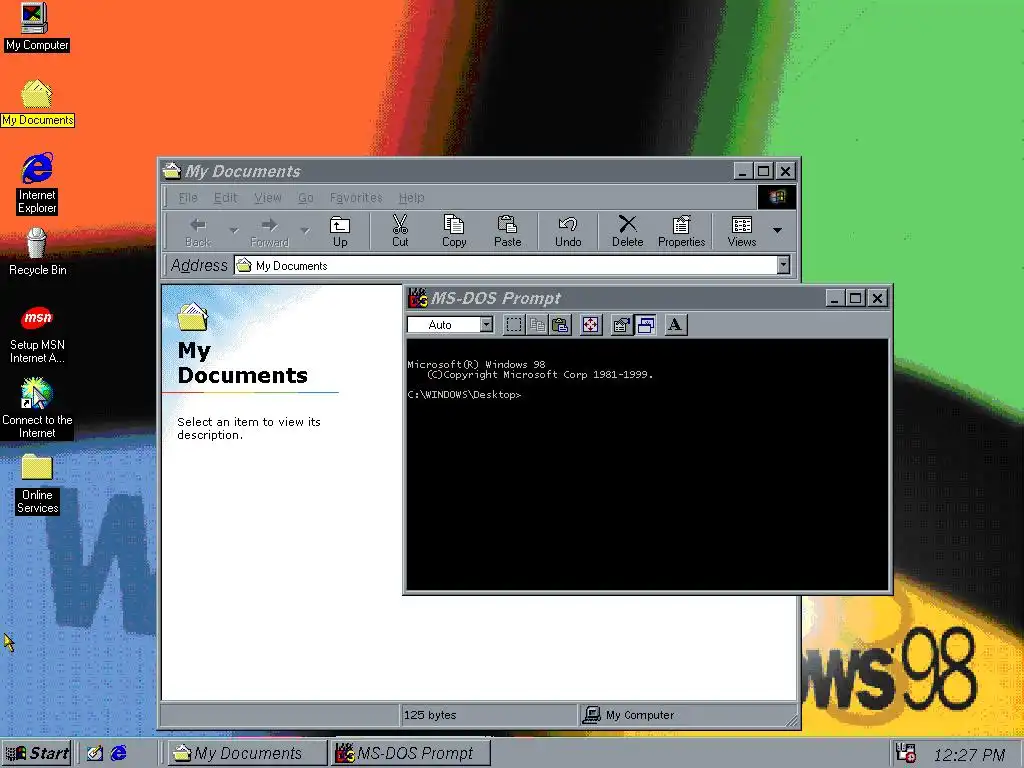Minimize the My Documents window
Screen dimensions: 1024x768
(x=742, y=171)
